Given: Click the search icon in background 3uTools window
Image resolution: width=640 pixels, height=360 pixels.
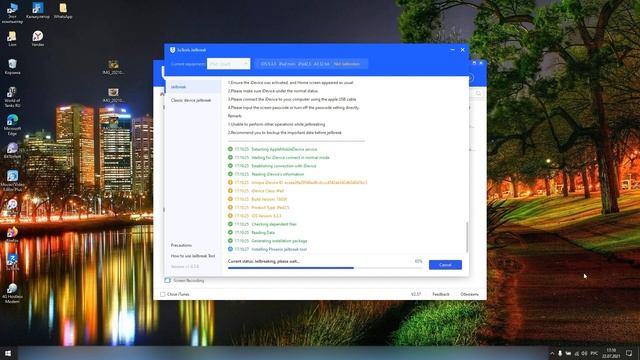Looking at the screenshot, I should [x=478, y=93].
